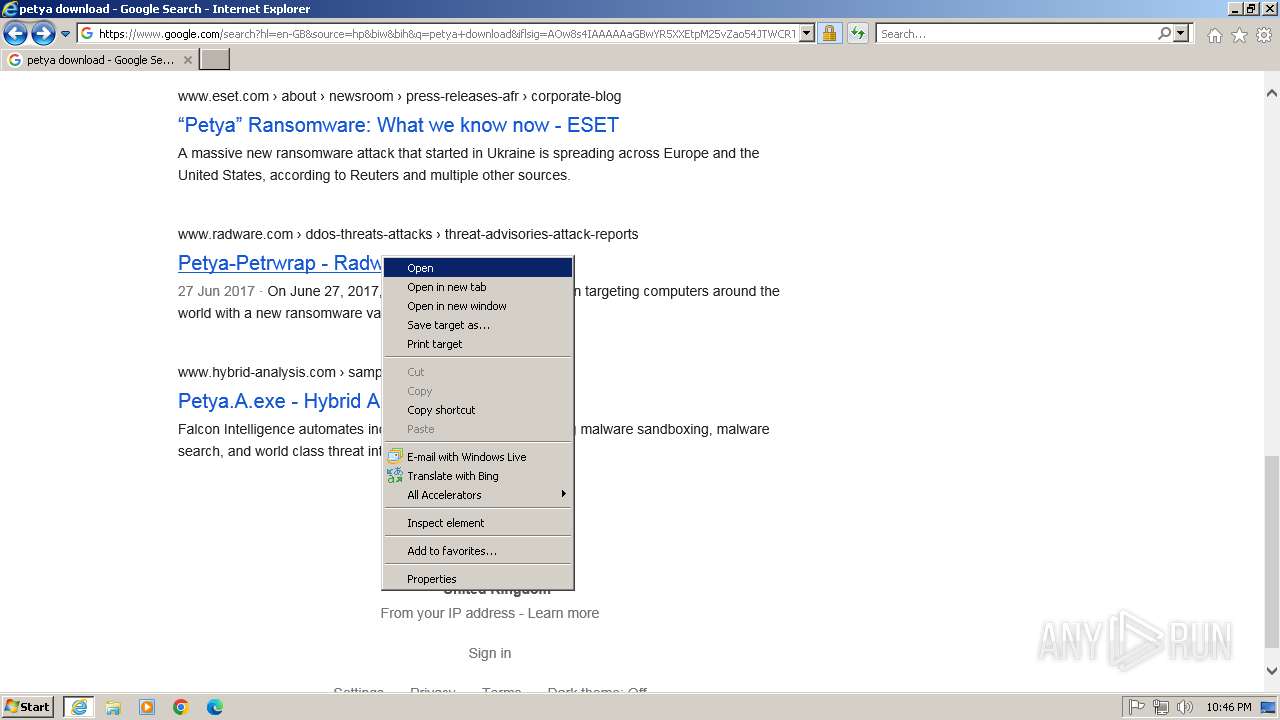
Task: Expand the address bar autocomplete dropdown
Action: pos(807,34)
